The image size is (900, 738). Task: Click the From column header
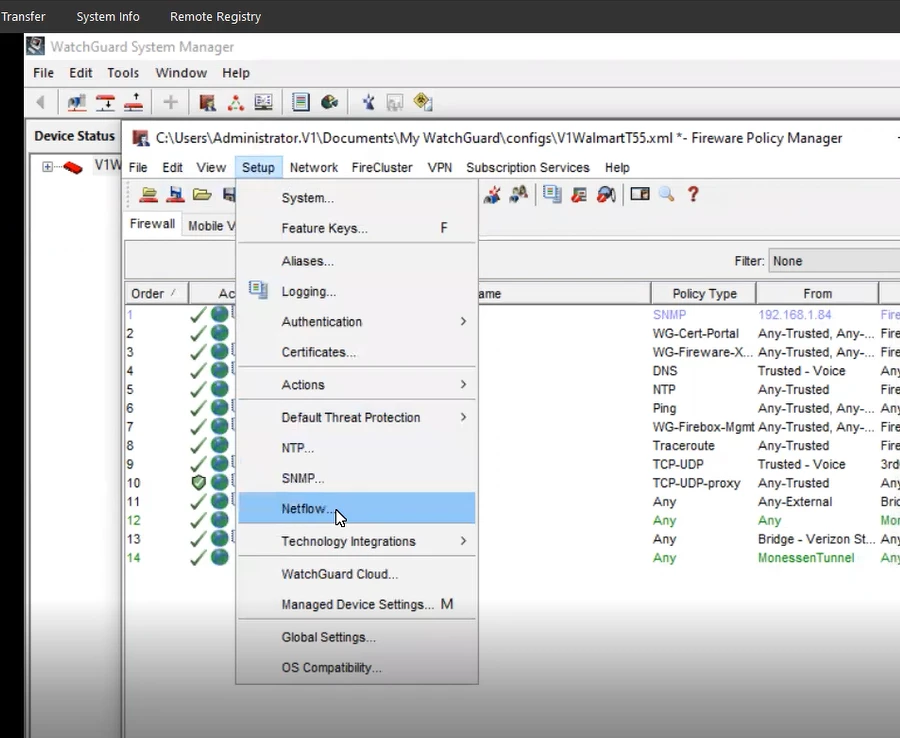click(x=817, y=293)
